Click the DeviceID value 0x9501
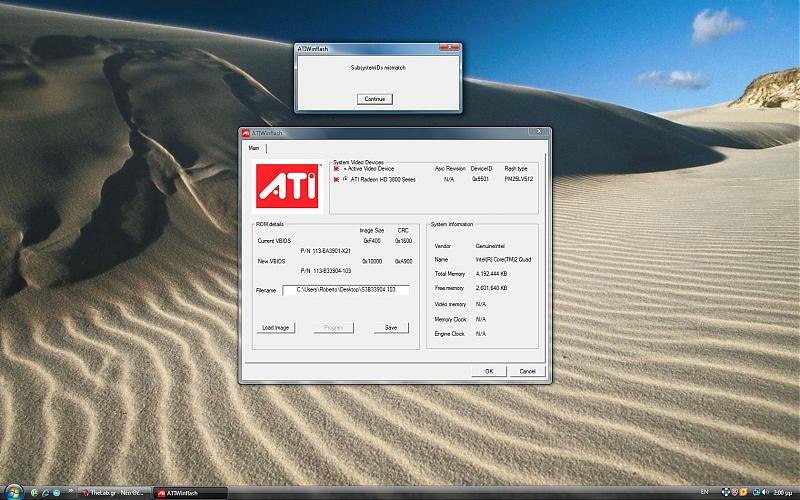The height and width of the screenshot is (500, 800). pyautogui.click(x=480, y=179)
